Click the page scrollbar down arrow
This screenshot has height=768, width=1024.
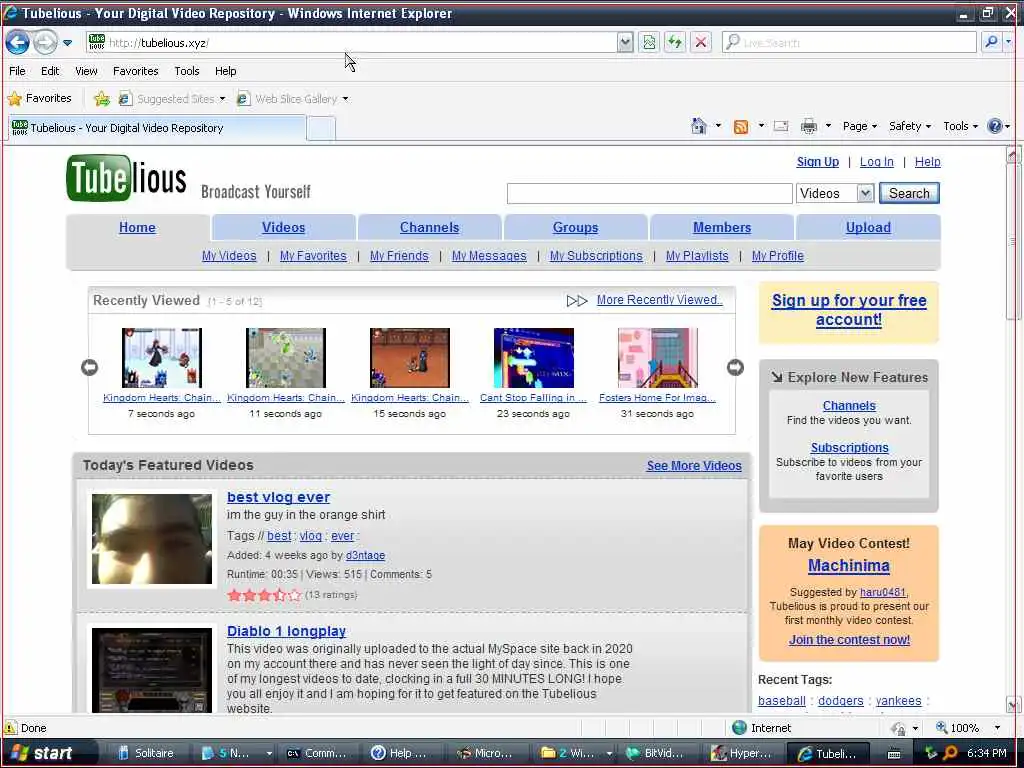click(1013, 705)
